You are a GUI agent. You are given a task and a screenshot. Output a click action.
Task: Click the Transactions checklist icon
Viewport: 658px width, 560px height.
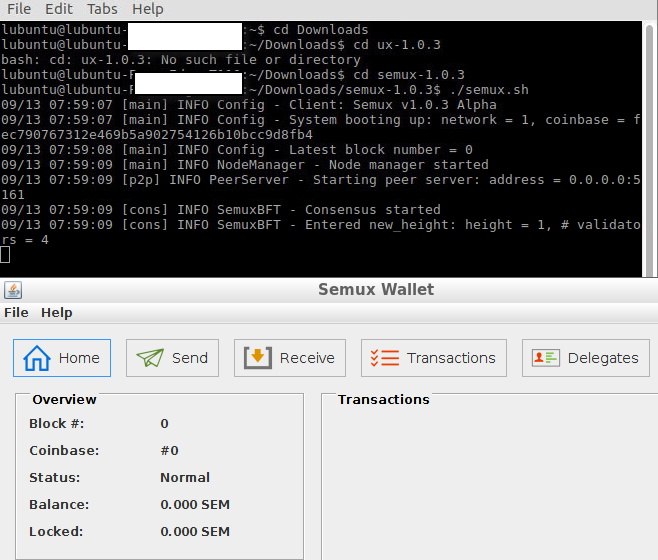(385, 358)
